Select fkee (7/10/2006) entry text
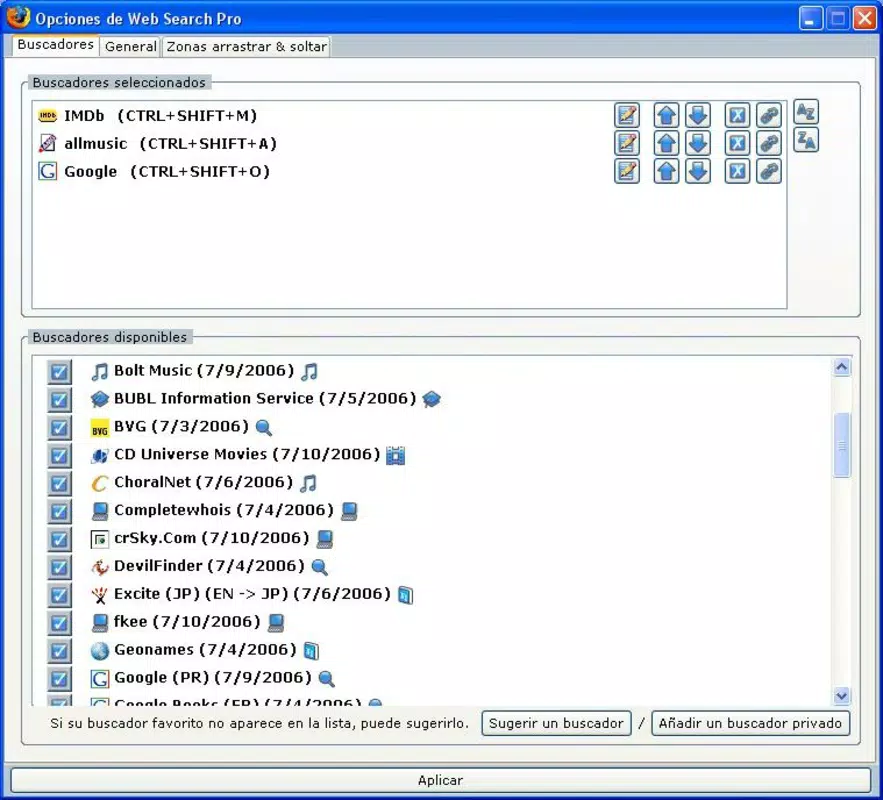Image resolution: width=883 pixels, height=800 pixels. pyautogui.click(x=187, y=622)
